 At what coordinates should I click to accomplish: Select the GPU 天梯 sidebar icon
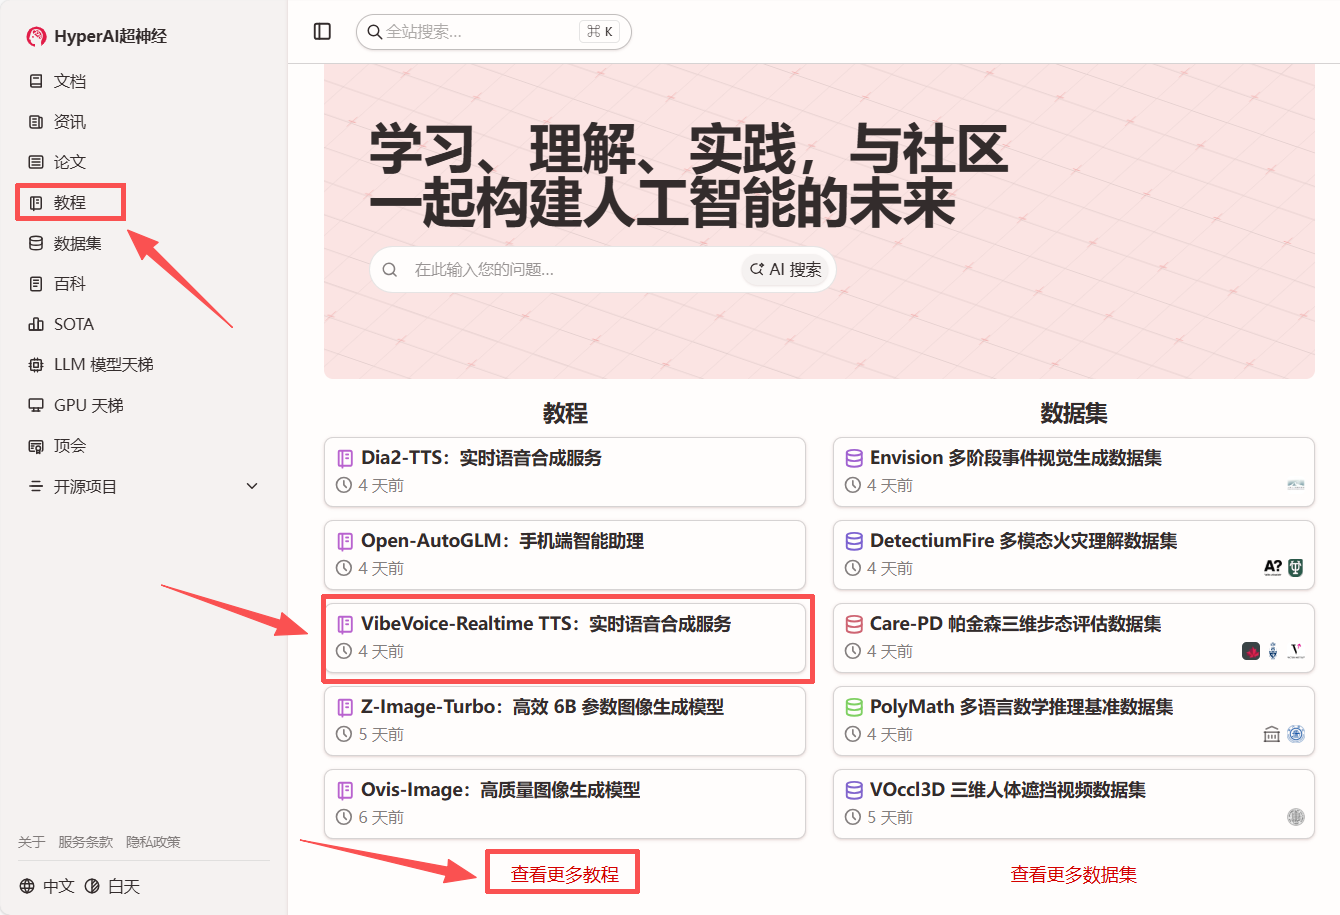(85, 404)
